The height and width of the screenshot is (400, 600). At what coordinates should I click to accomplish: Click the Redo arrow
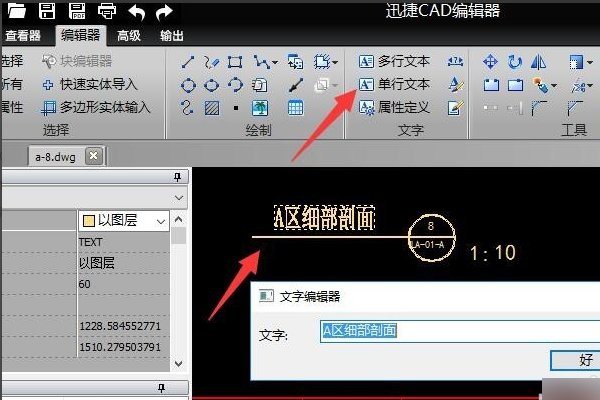coord(164,11)
